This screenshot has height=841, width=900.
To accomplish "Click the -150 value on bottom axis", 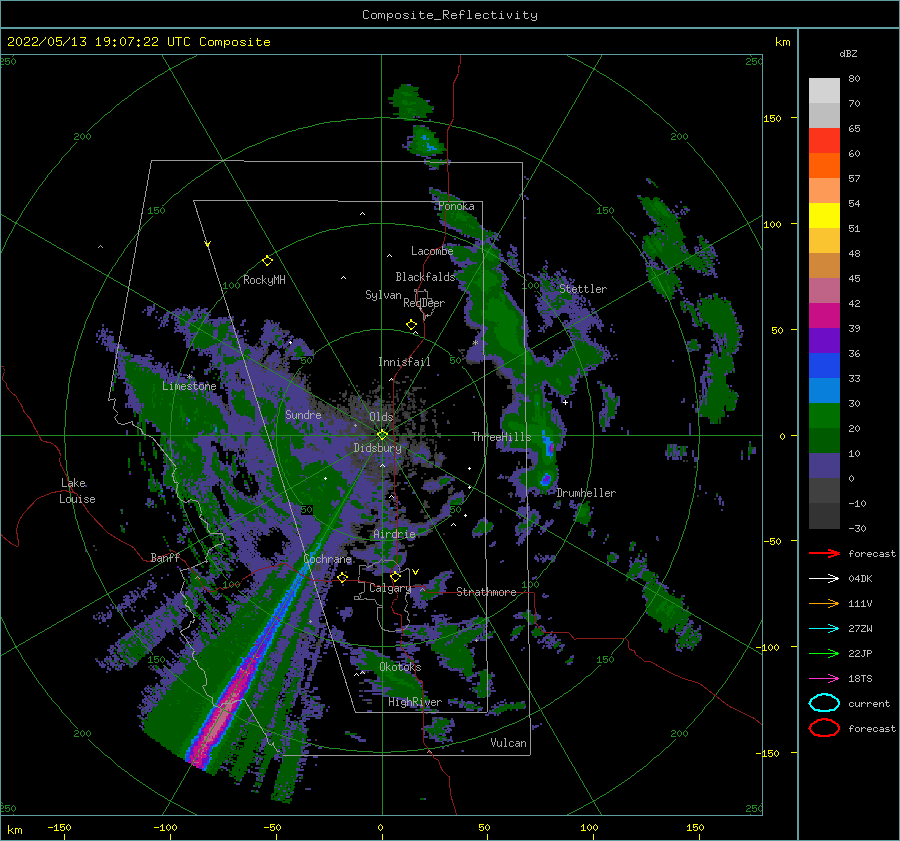I will click(59, 827).
